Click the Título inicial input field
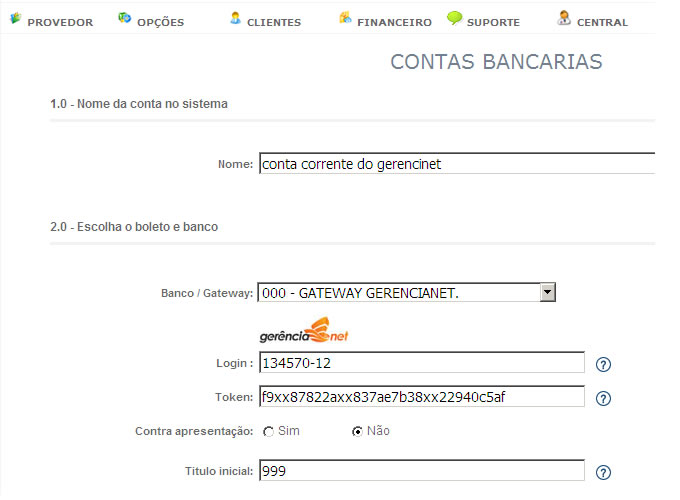 click(421, 471)
